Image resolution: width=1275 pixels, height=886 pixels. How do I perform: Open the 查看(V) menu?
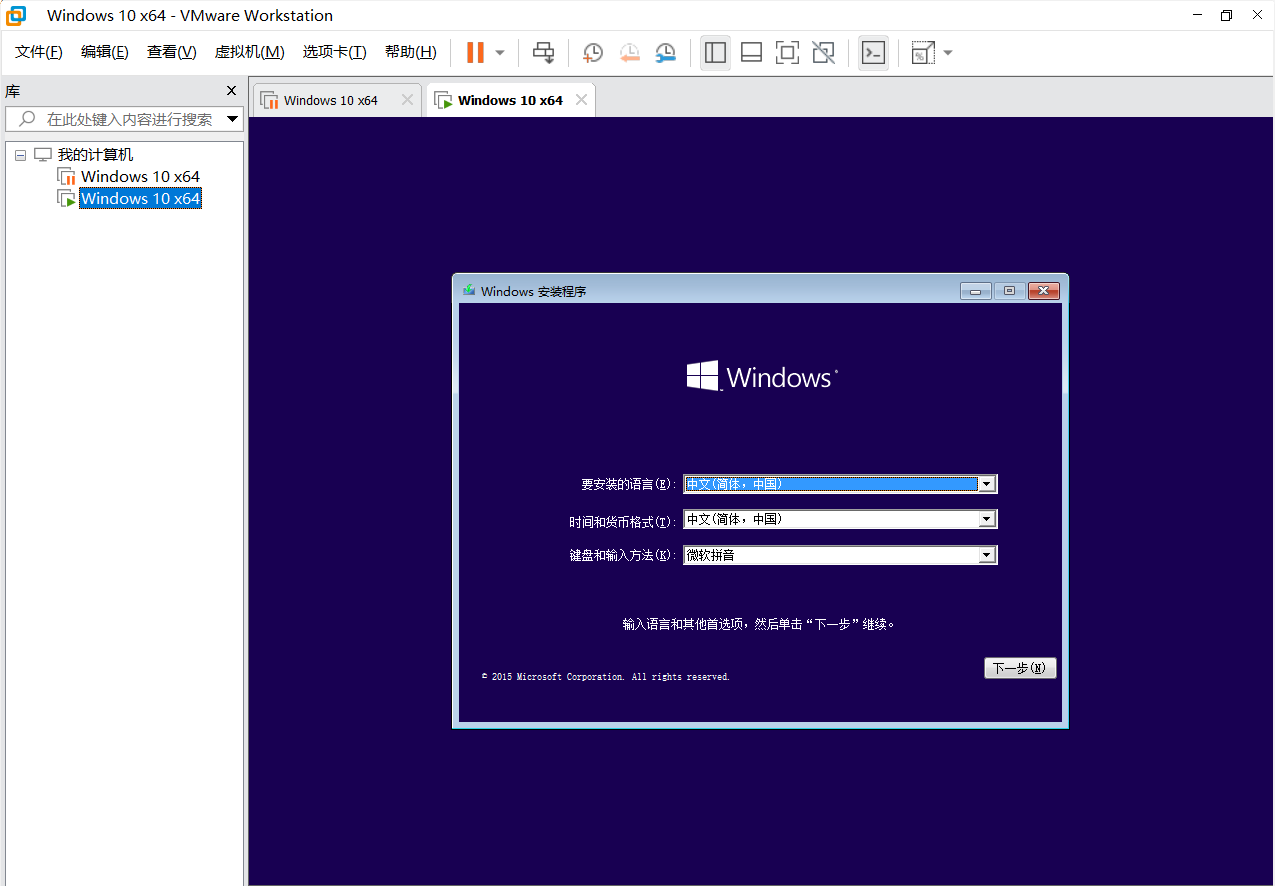(x=172, y=52)
